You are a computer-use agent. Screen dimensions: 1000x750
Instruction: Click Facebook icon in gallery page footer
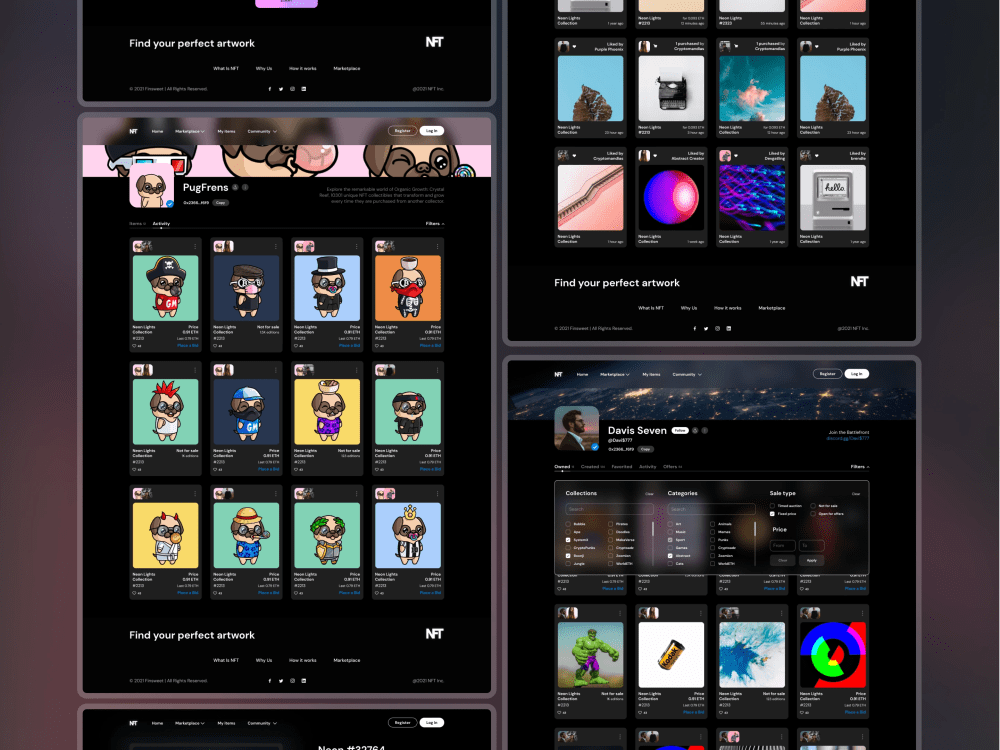click(695, 328)
